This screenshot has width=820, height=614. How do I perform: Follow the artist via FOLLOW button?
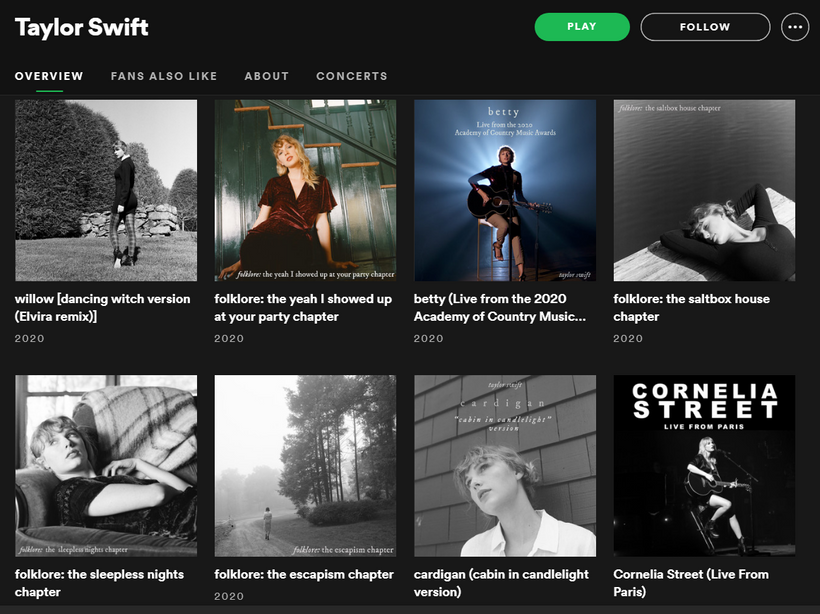(705, 27)
